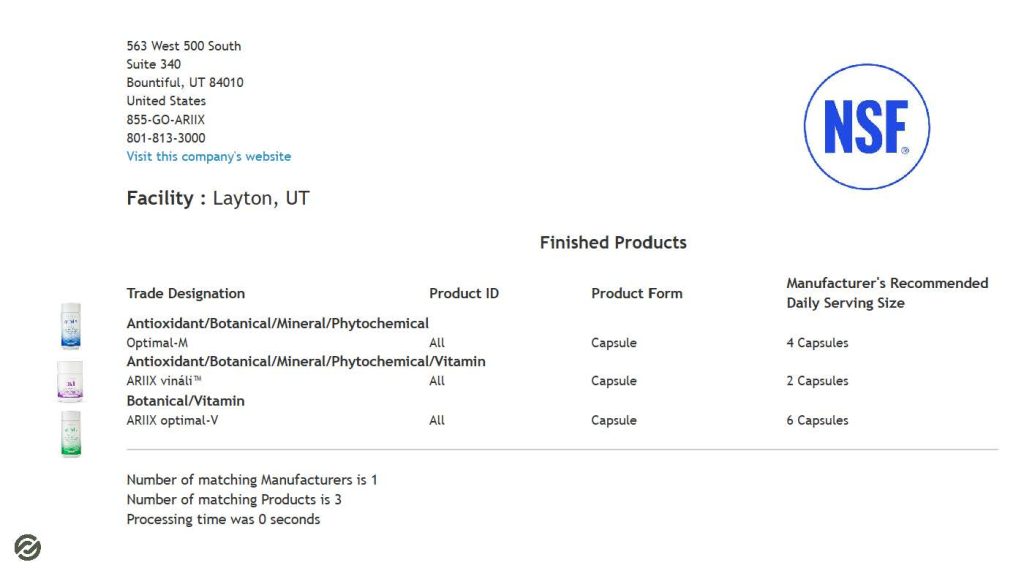Click the 855-GO-ARIIX phone number
Viewport: 1024px width, 576px height.
coord(166,120)
